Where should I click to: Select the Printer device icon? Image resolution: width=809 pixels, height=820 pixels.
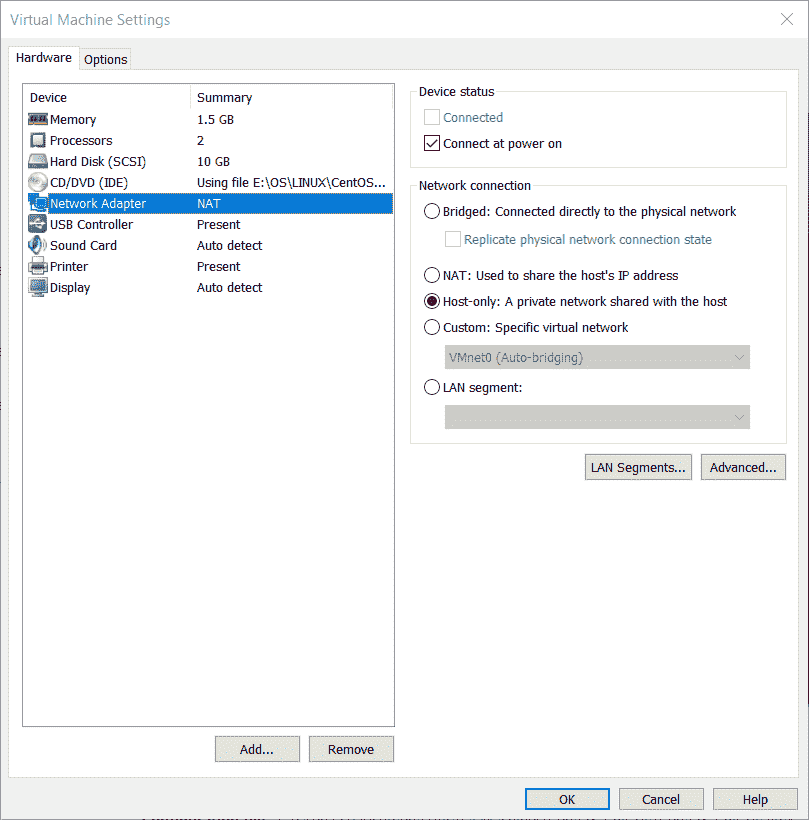coord(38,266)
